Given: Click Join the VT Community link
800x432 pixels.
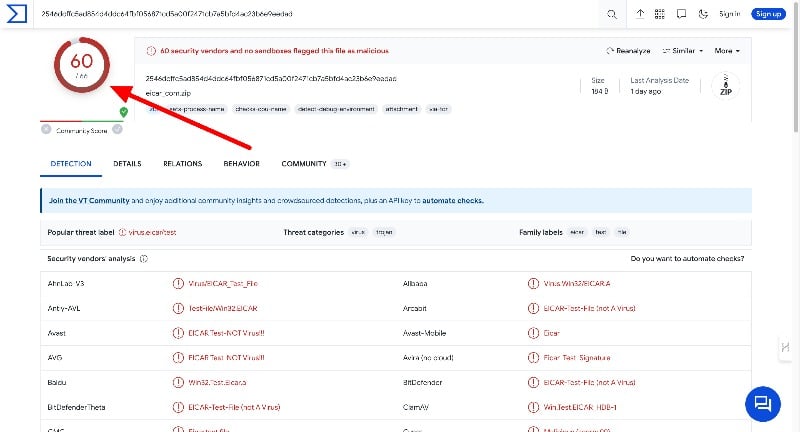Looking at the screenshot, I should pos(89,200).
